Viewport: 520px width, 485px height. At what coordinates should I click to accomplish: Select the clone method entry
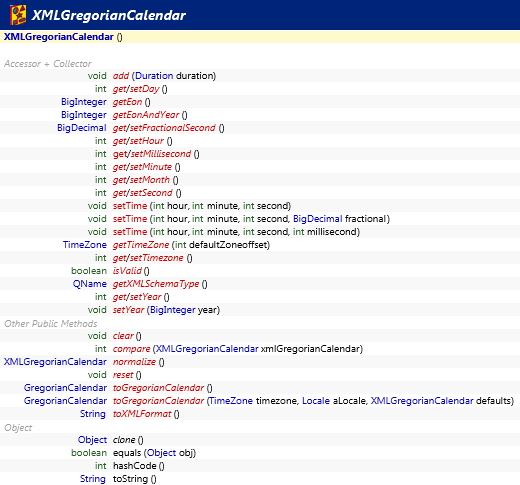(x=124, y=440)
